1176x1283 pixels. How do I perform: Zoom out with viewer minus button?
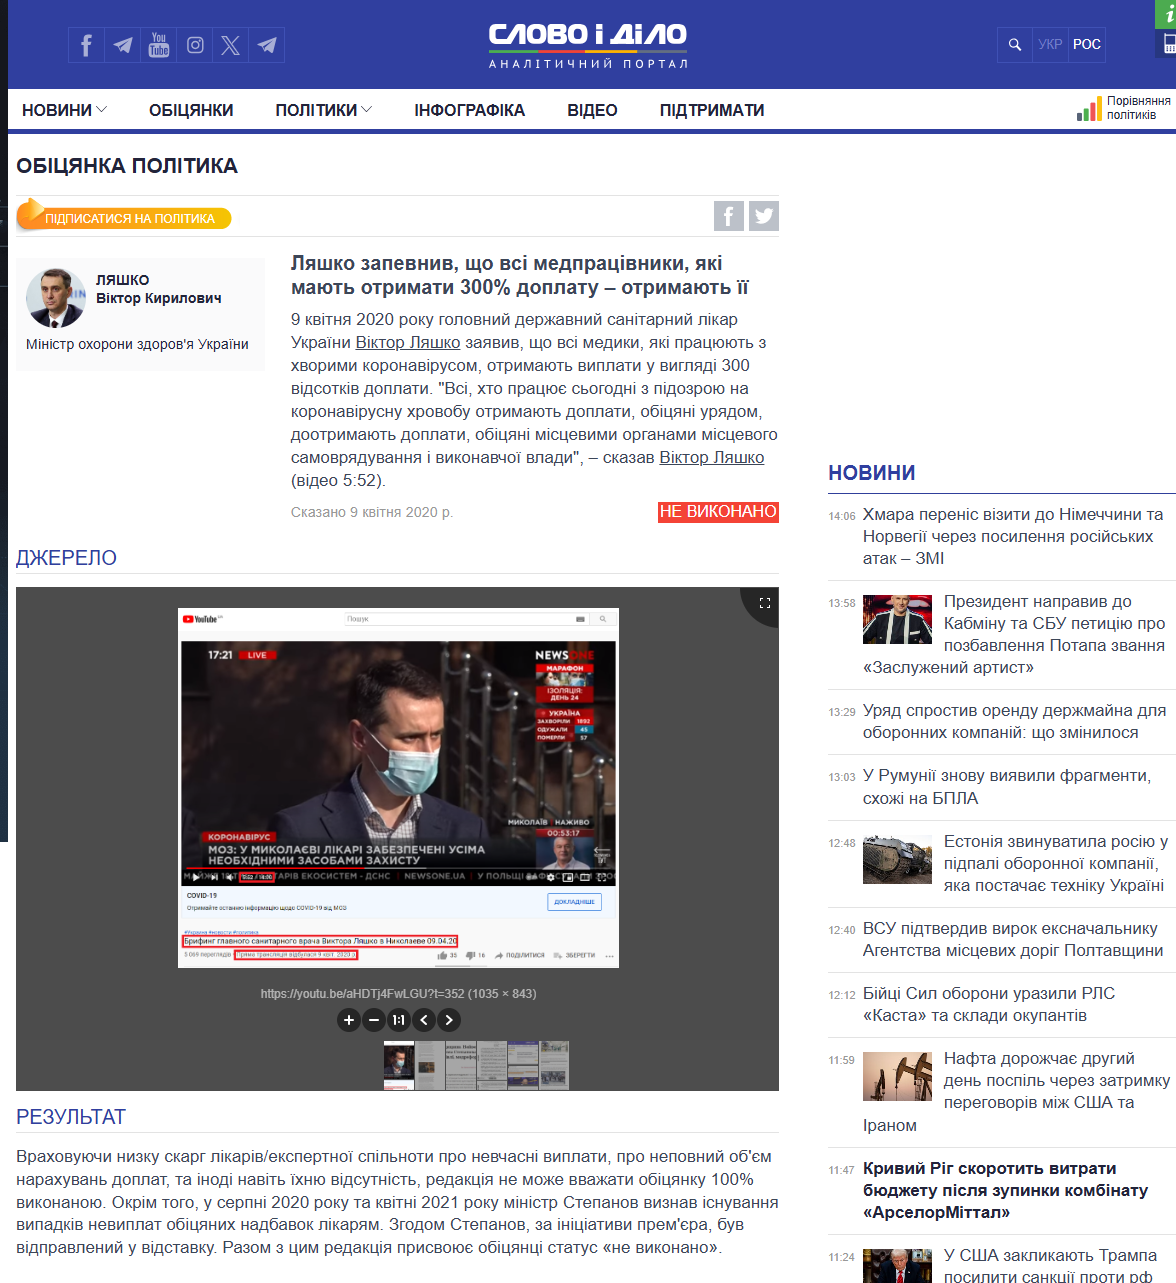click(374, 1020)
